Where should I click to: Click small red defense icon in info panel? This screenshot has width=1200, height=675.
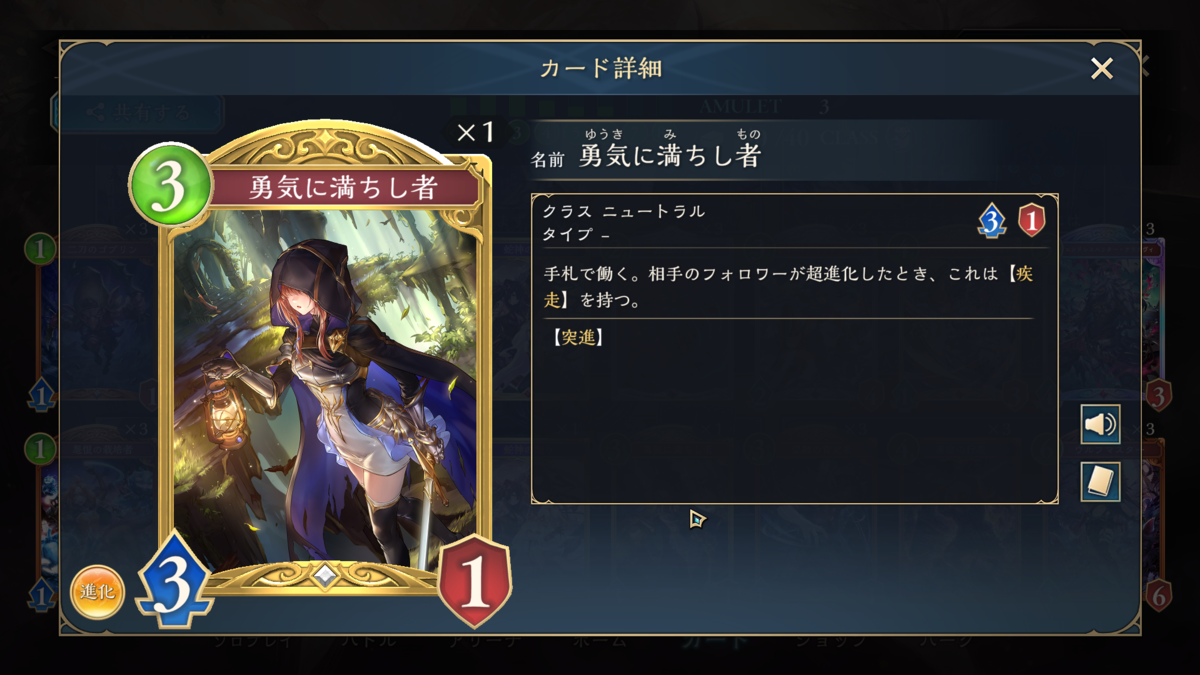(x=1031, y=221)
